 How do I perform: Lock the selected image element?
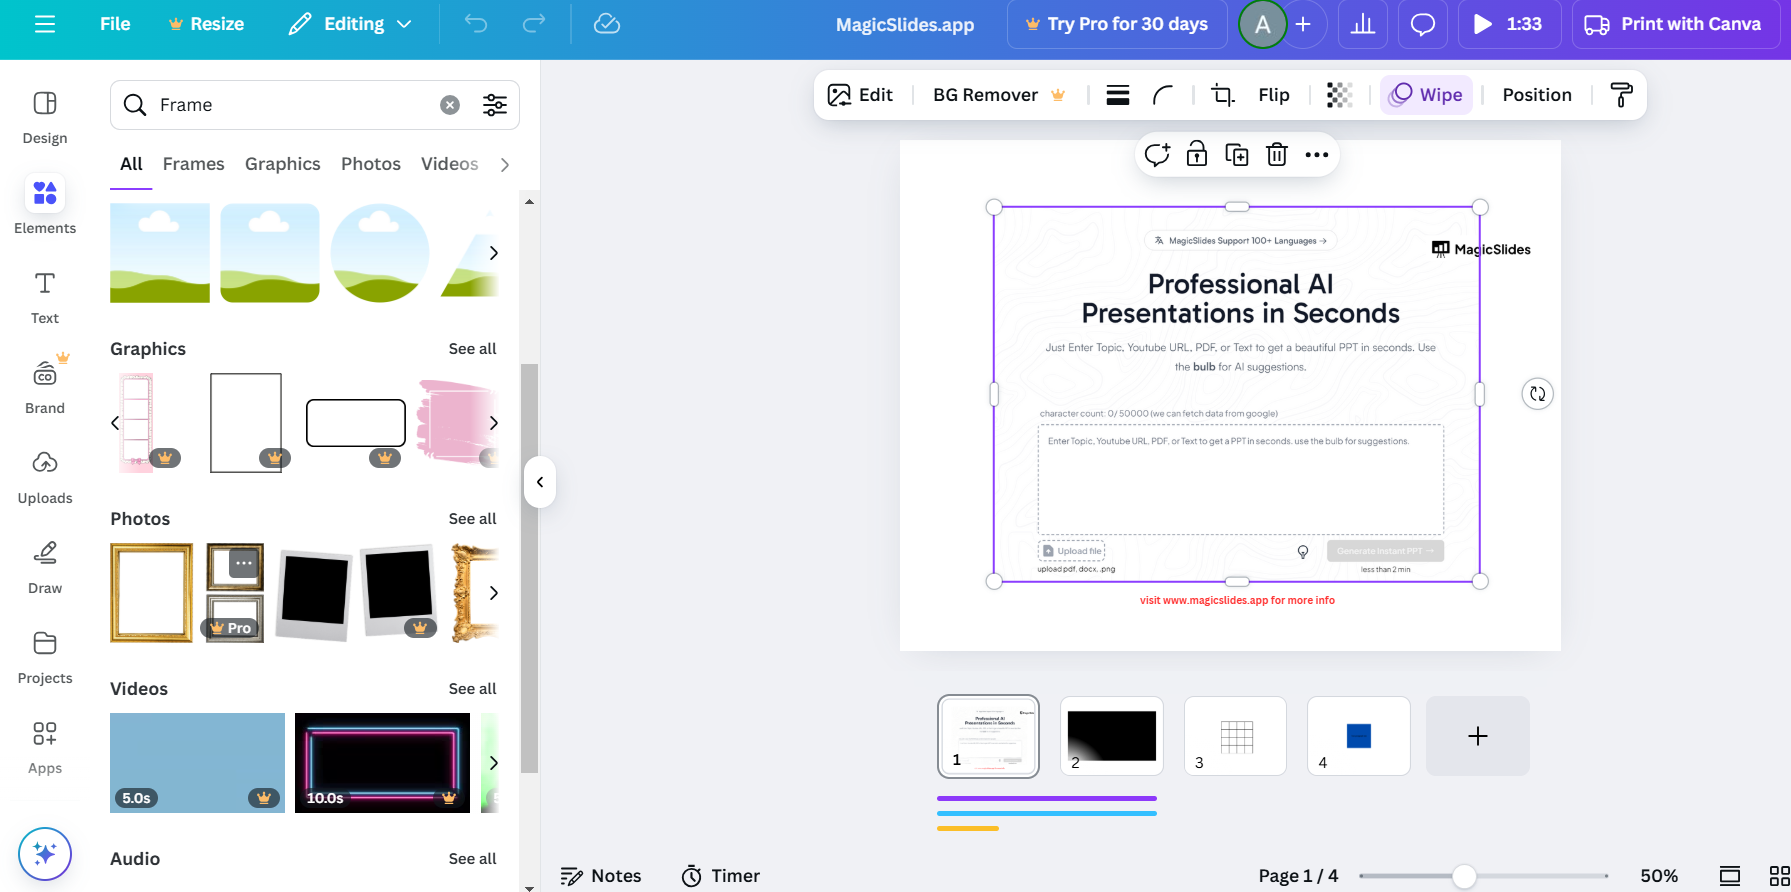1197,155
